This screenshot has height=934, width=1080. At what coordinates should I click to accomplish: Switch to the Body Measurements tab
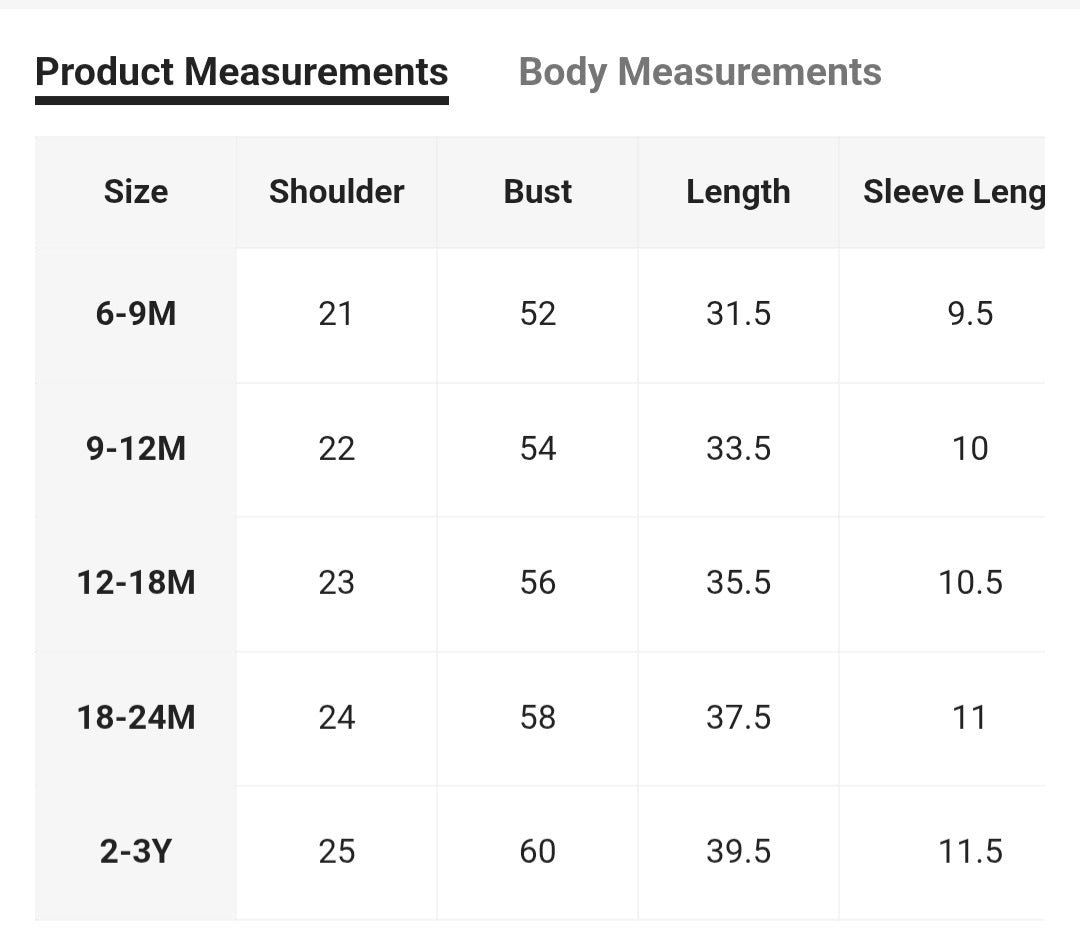pyautogui.click(x=699, y=72)
